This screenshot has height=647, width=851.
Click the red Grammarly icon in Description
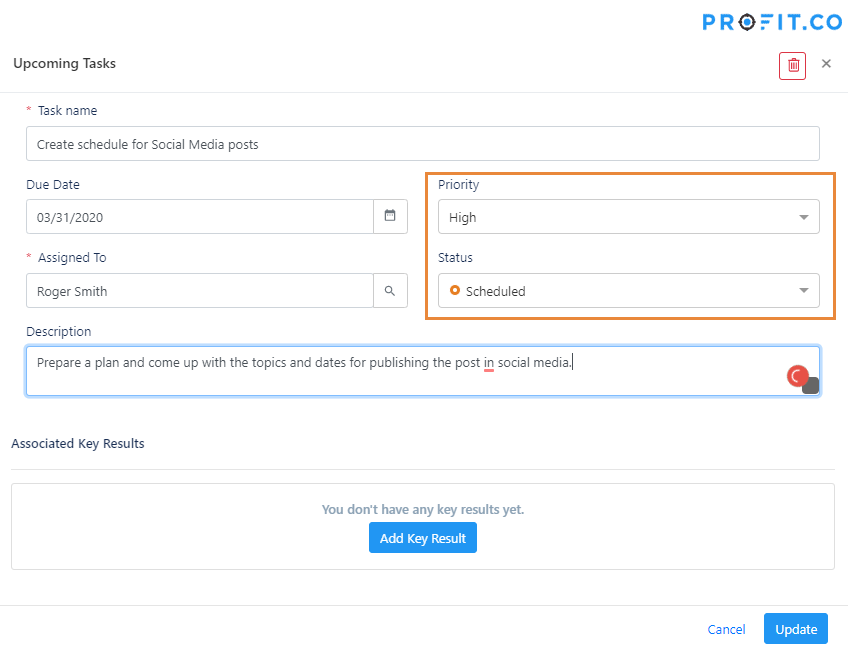point(799,377)
